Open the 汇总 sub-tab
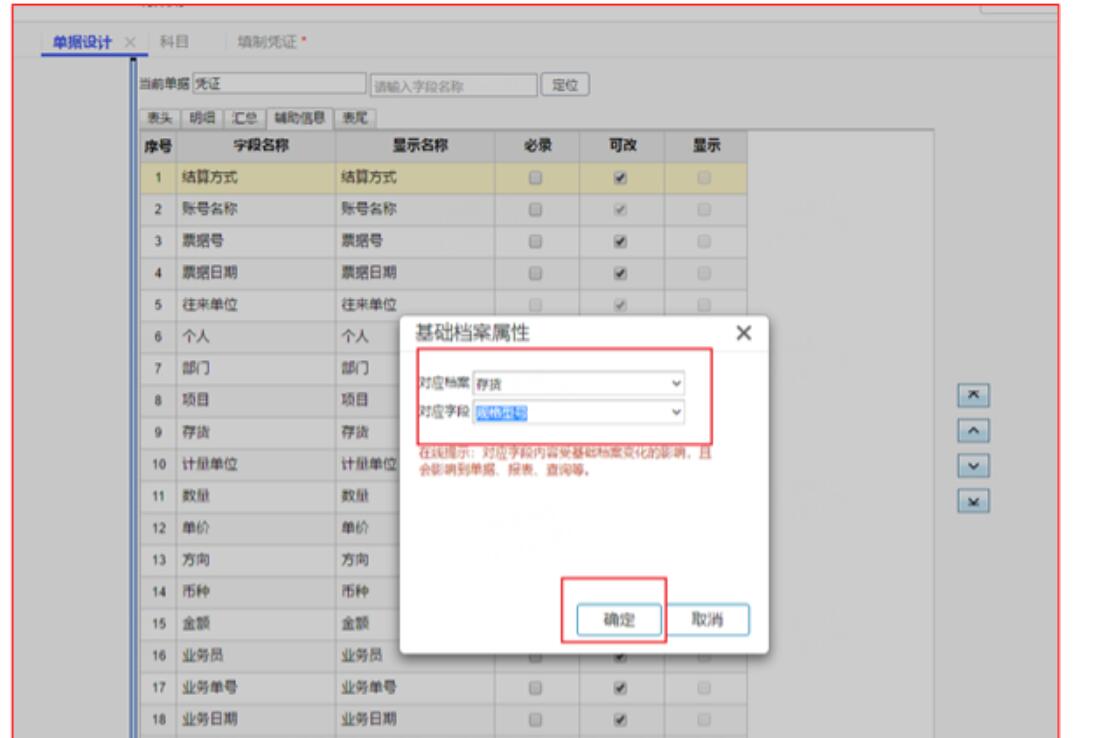Viewport: 1105px width, 738px height. pos(245,118)
